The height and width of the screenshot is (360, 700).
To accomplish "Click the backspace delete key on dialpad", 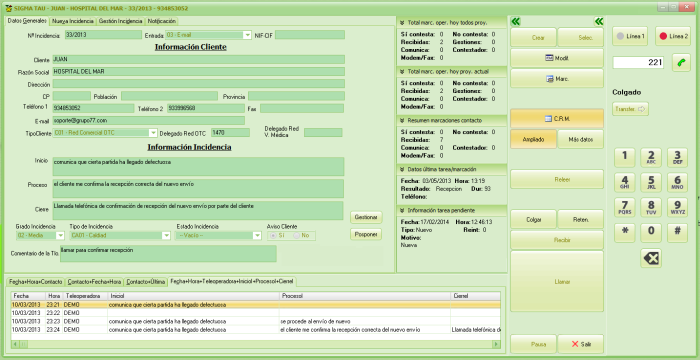I will [x=650, y=258].
